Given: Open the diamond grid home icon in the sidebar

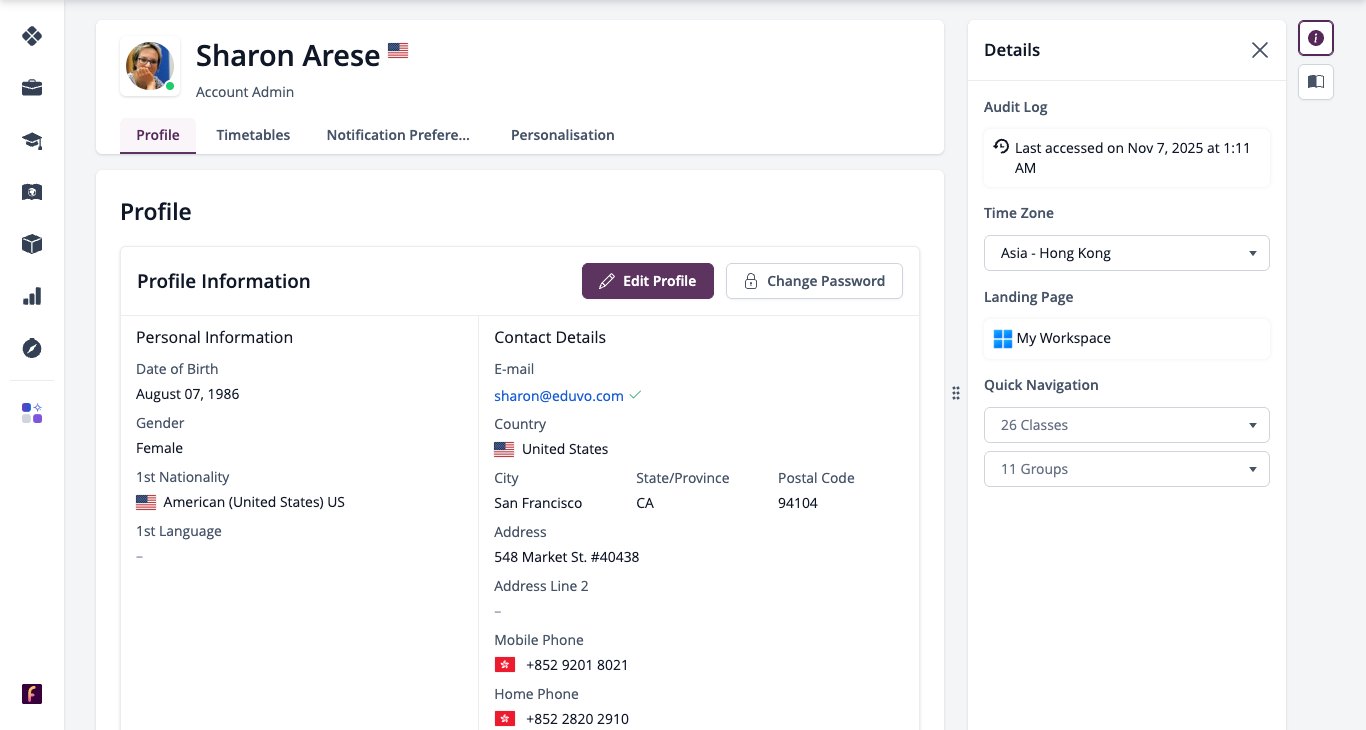Looking at the screenshot, I should (32, 36).
